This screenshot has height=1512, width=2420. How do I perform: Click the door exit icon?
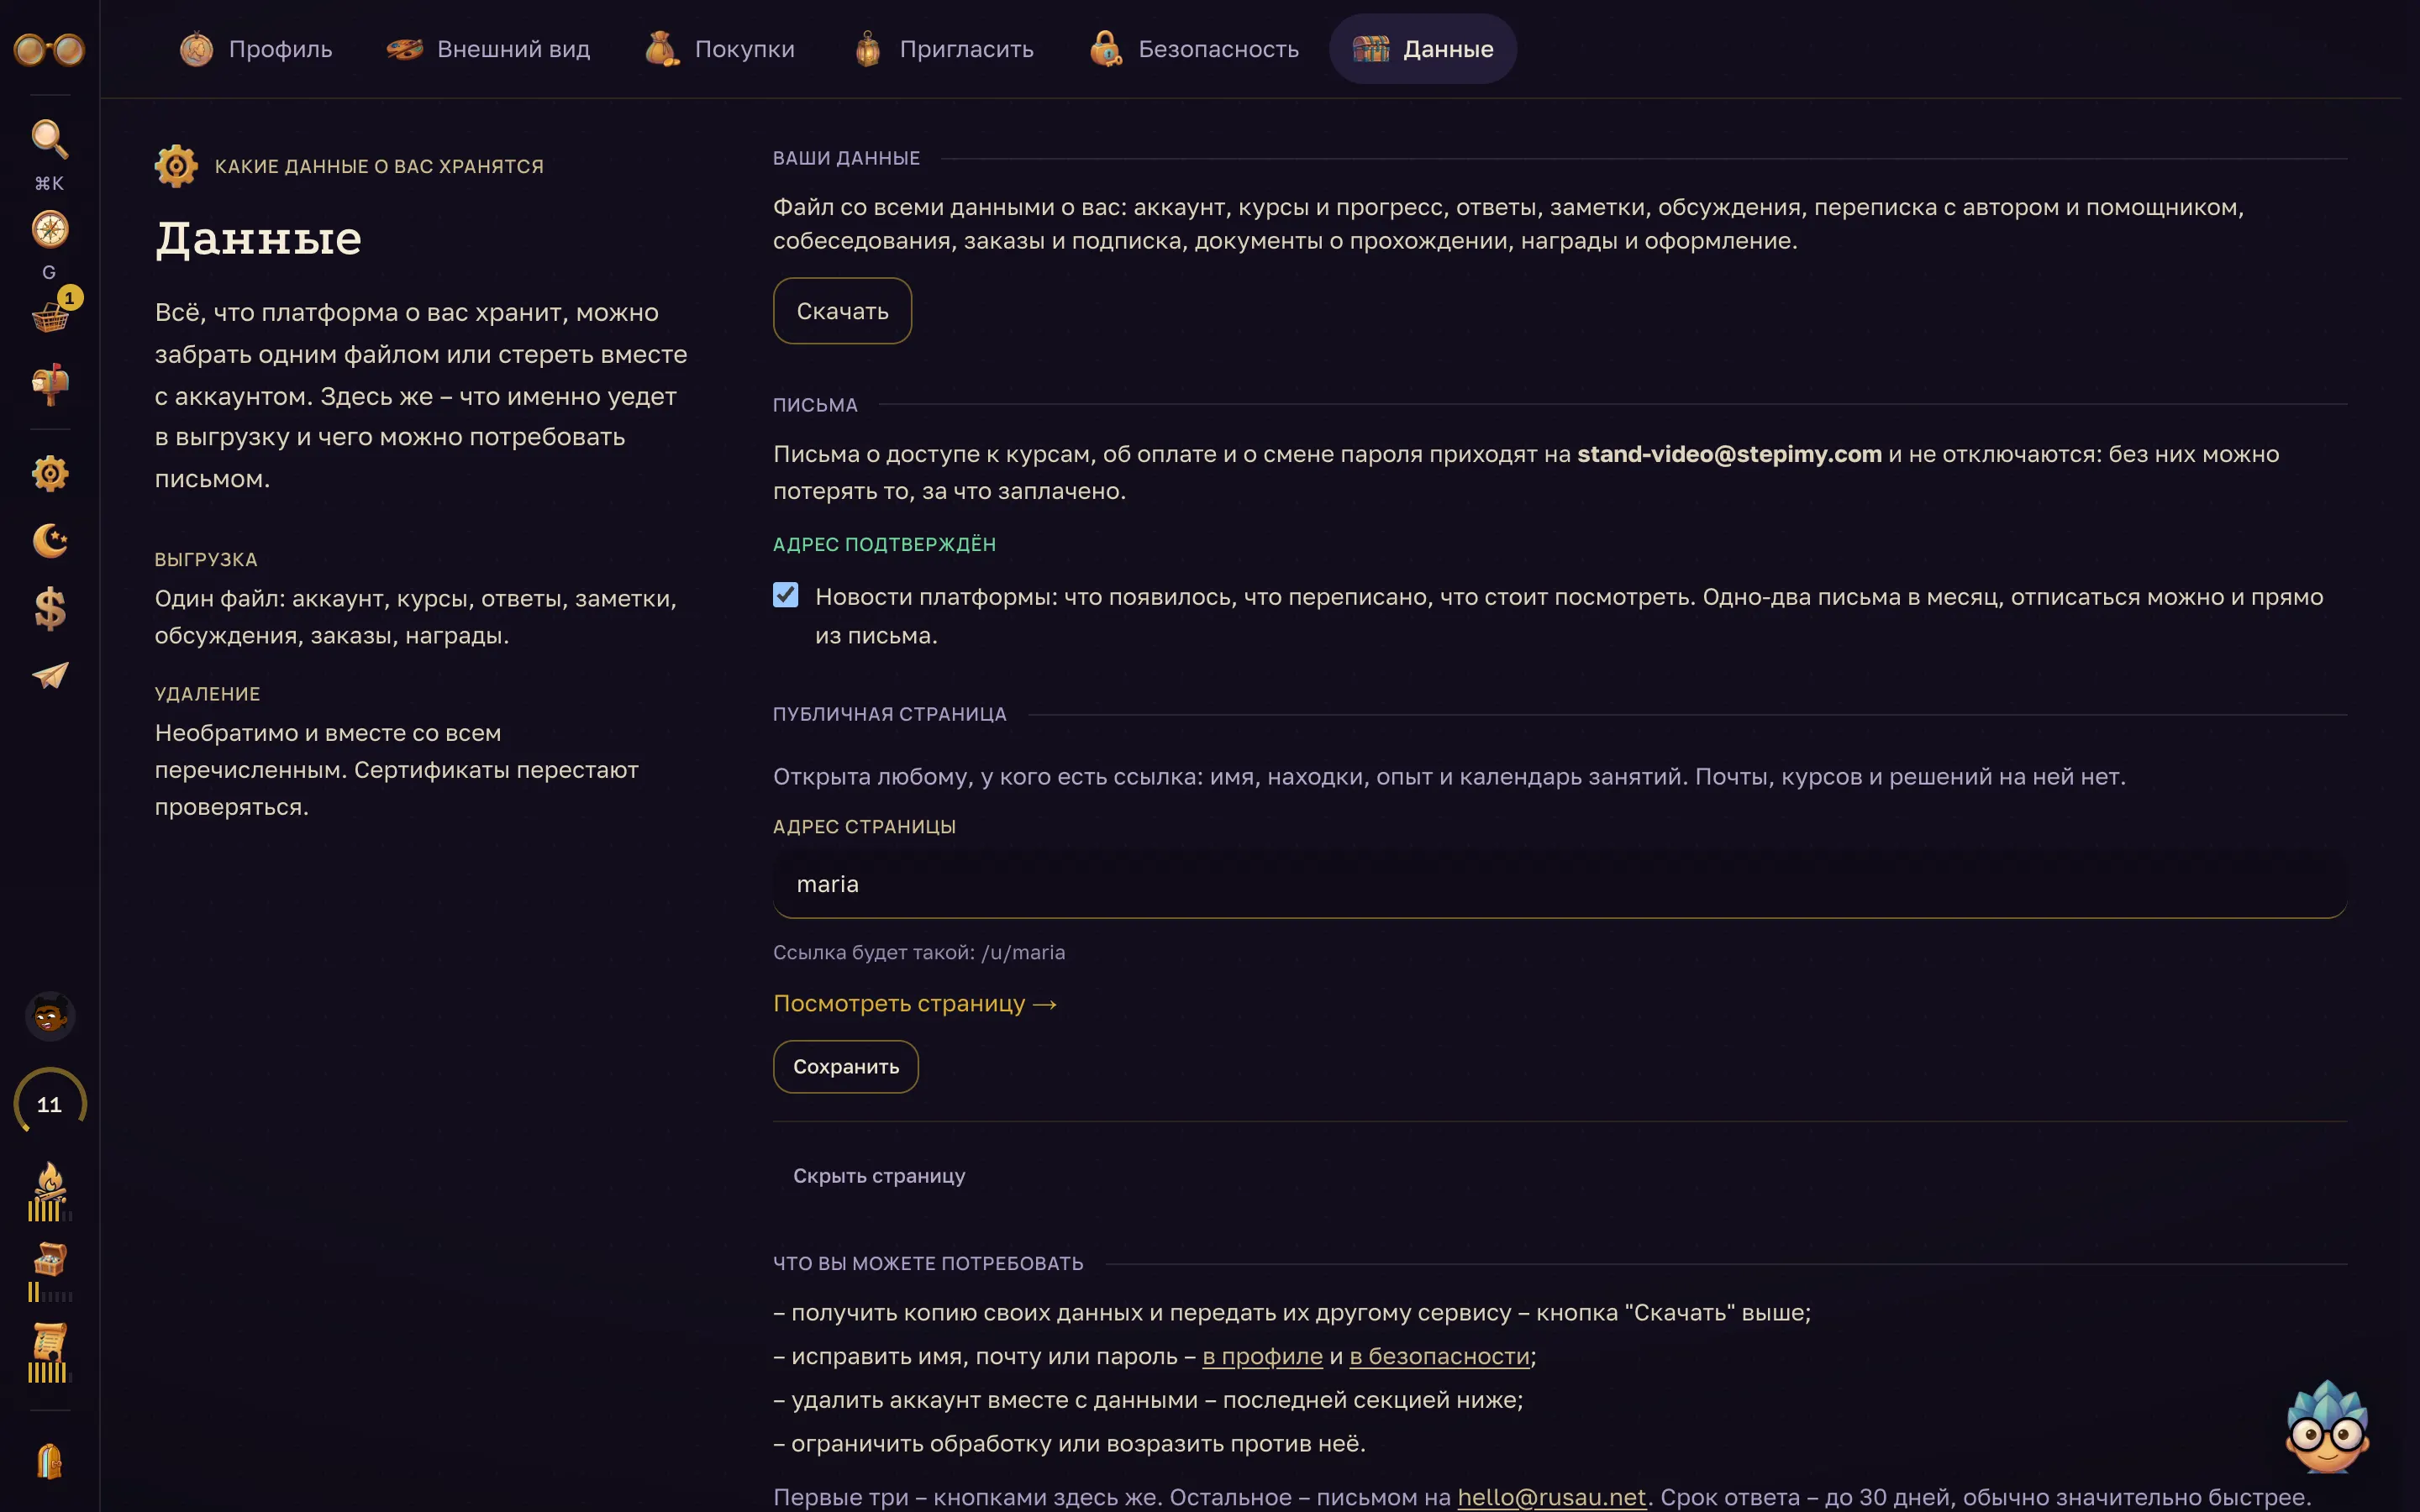click(49, 1461)
